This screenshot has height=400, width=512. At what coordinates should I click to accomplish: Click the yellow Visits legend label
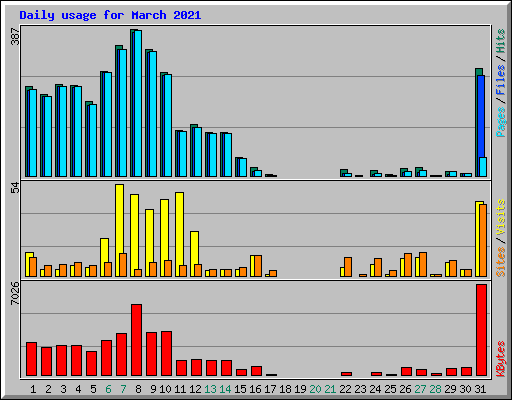point(501,217)
